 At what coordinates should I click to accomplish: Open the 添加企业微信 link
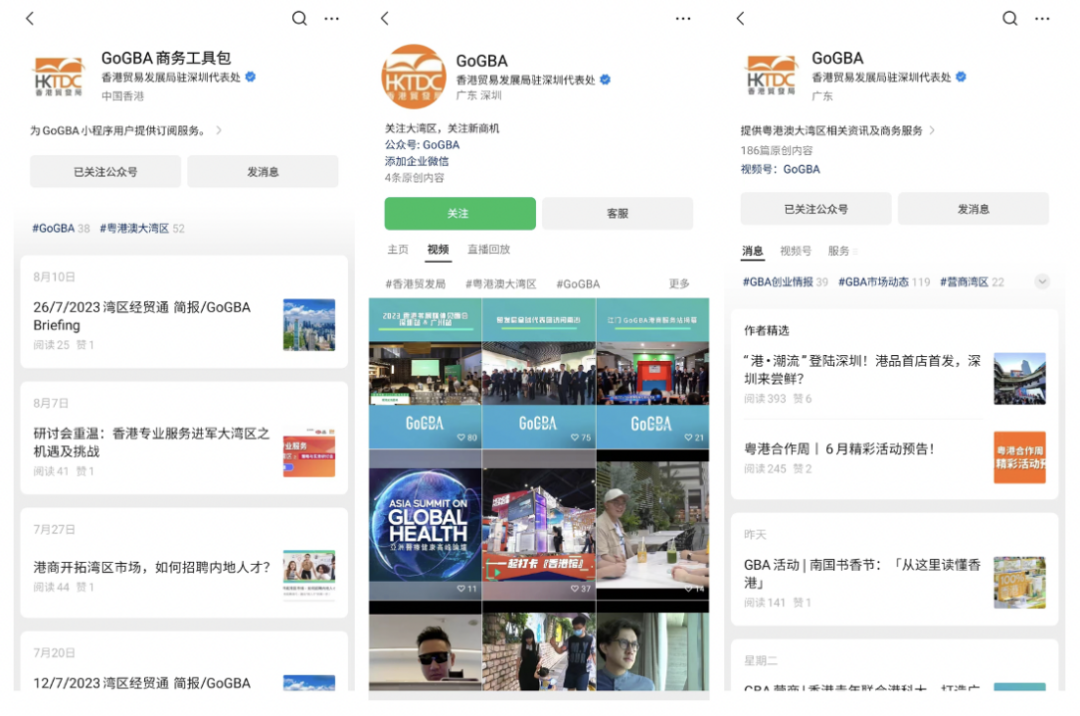click(x=416, y=159)
